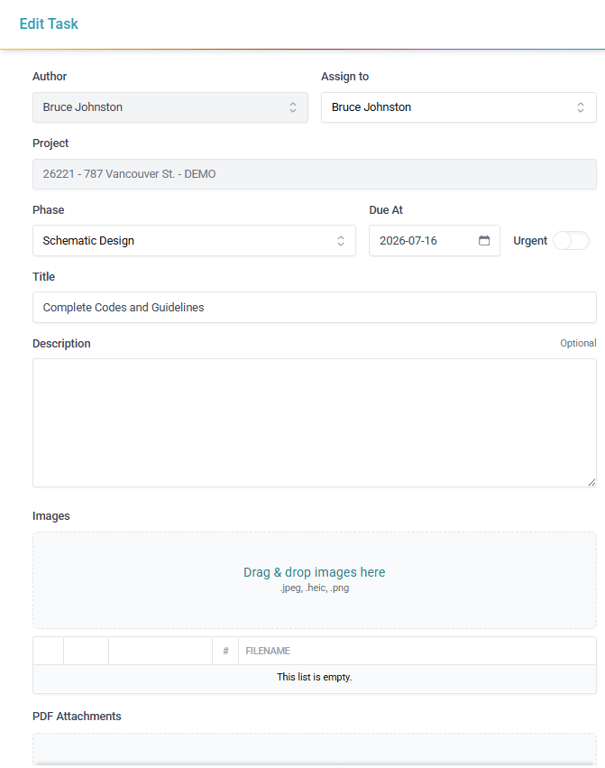
Task: Toggle the Urgent switch
Action: (571, 240)
